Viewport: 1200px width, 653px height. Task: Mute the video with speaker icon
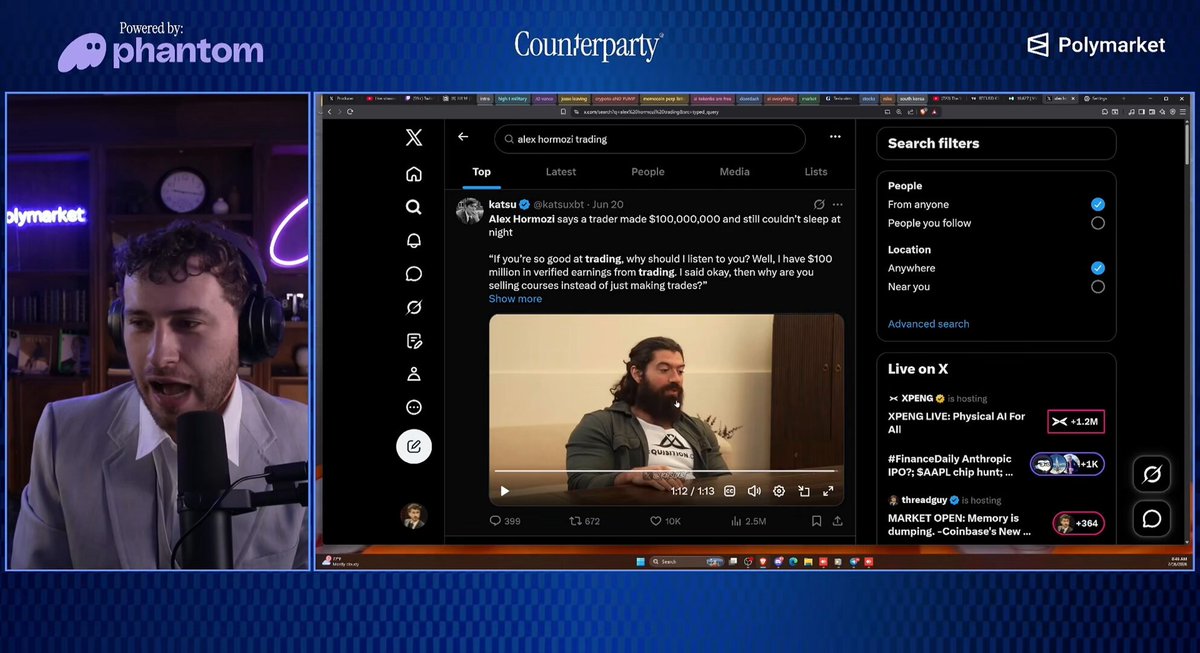754,491
